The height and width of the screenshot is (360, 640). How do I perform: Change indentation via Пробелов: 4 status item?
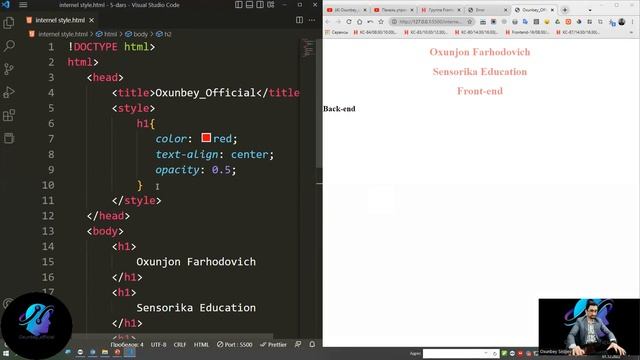tap(127, 344)
